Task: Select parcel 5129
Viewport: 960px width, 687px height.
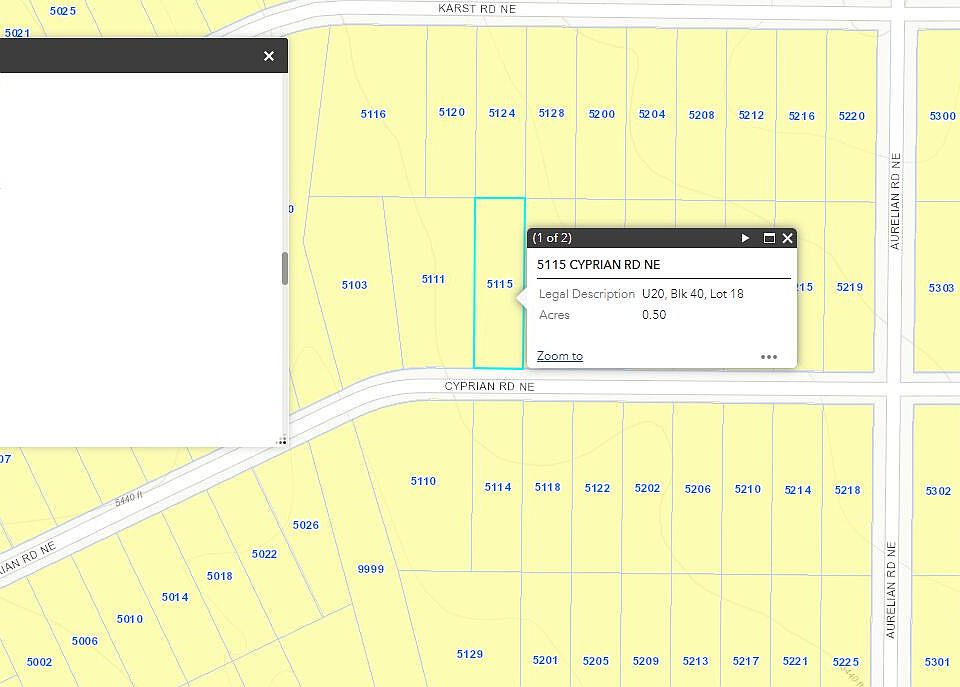Action: click(x=470, y=654)
